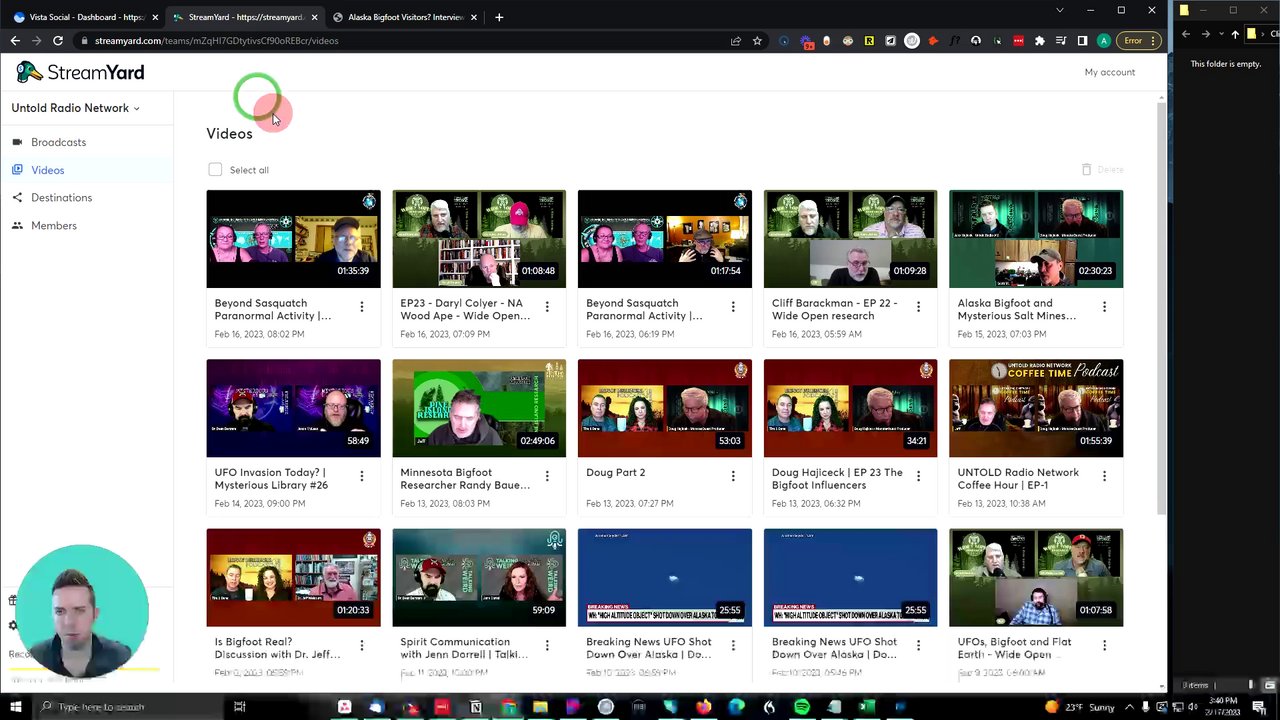Bookmark this page with the star icon
Screen dimensions: 1280x720
(x=757, y=41)
